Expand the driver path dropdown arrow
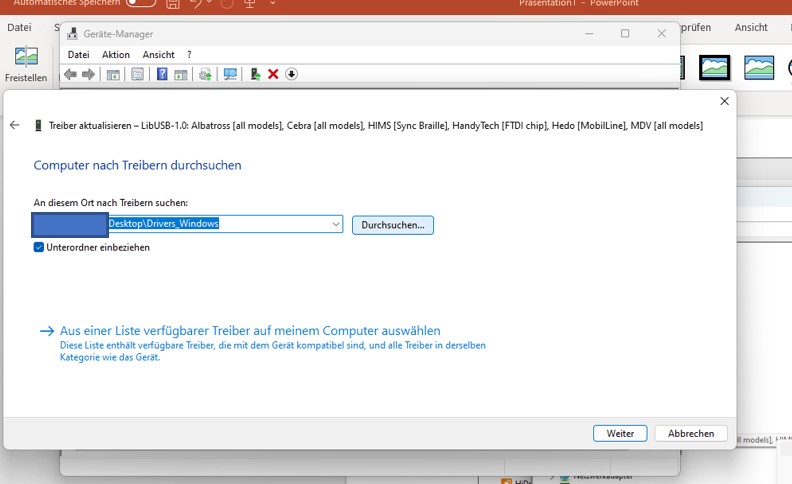Screen dimensions: 792x484 click(x=335, y=225)
